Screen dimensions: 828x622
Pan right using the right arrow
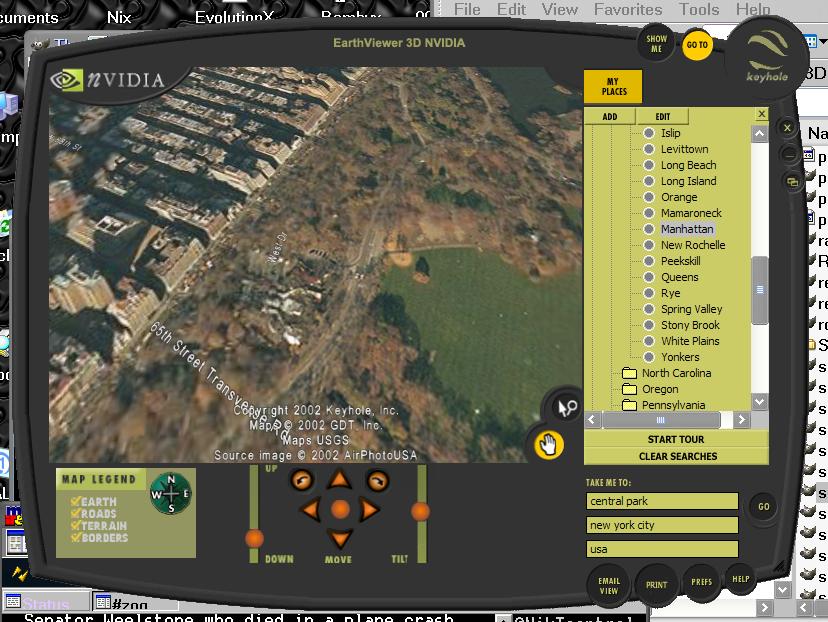[369, 510]
